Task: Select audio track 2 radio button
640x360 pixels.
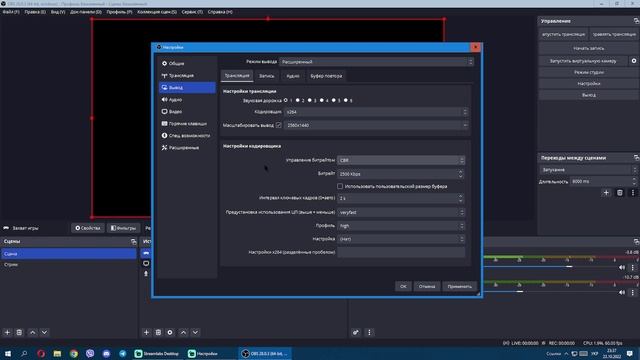Action: coord(298,100)
